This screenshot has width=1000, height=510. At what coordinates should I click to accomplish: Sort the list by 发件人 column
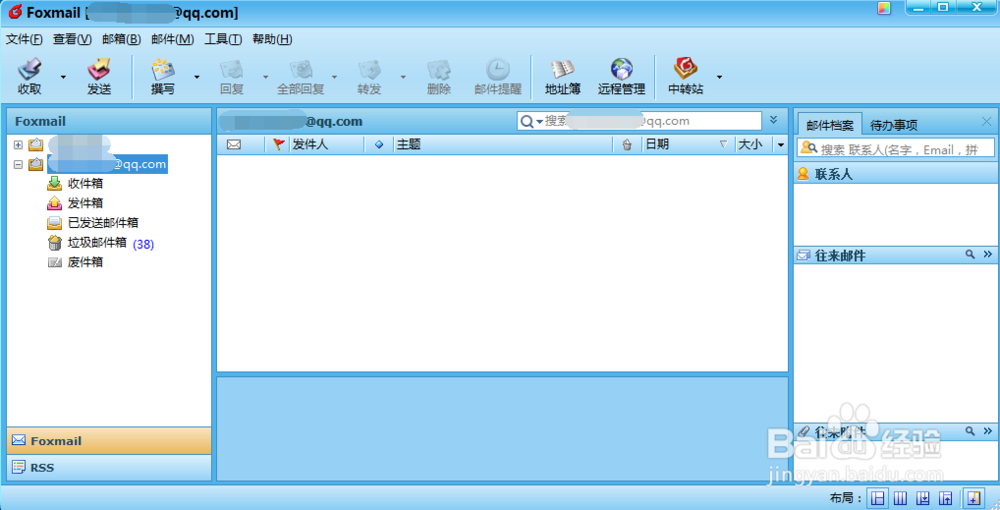click(327, 145)
